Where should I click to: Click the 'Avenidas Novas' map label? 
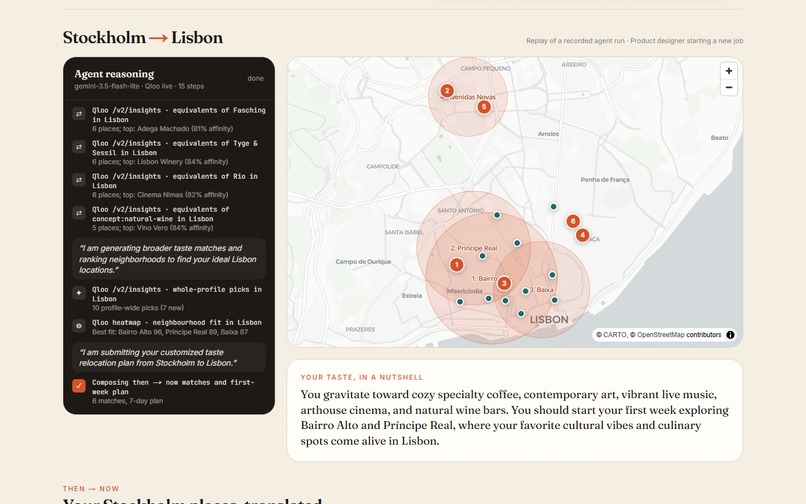coord(470,97)
